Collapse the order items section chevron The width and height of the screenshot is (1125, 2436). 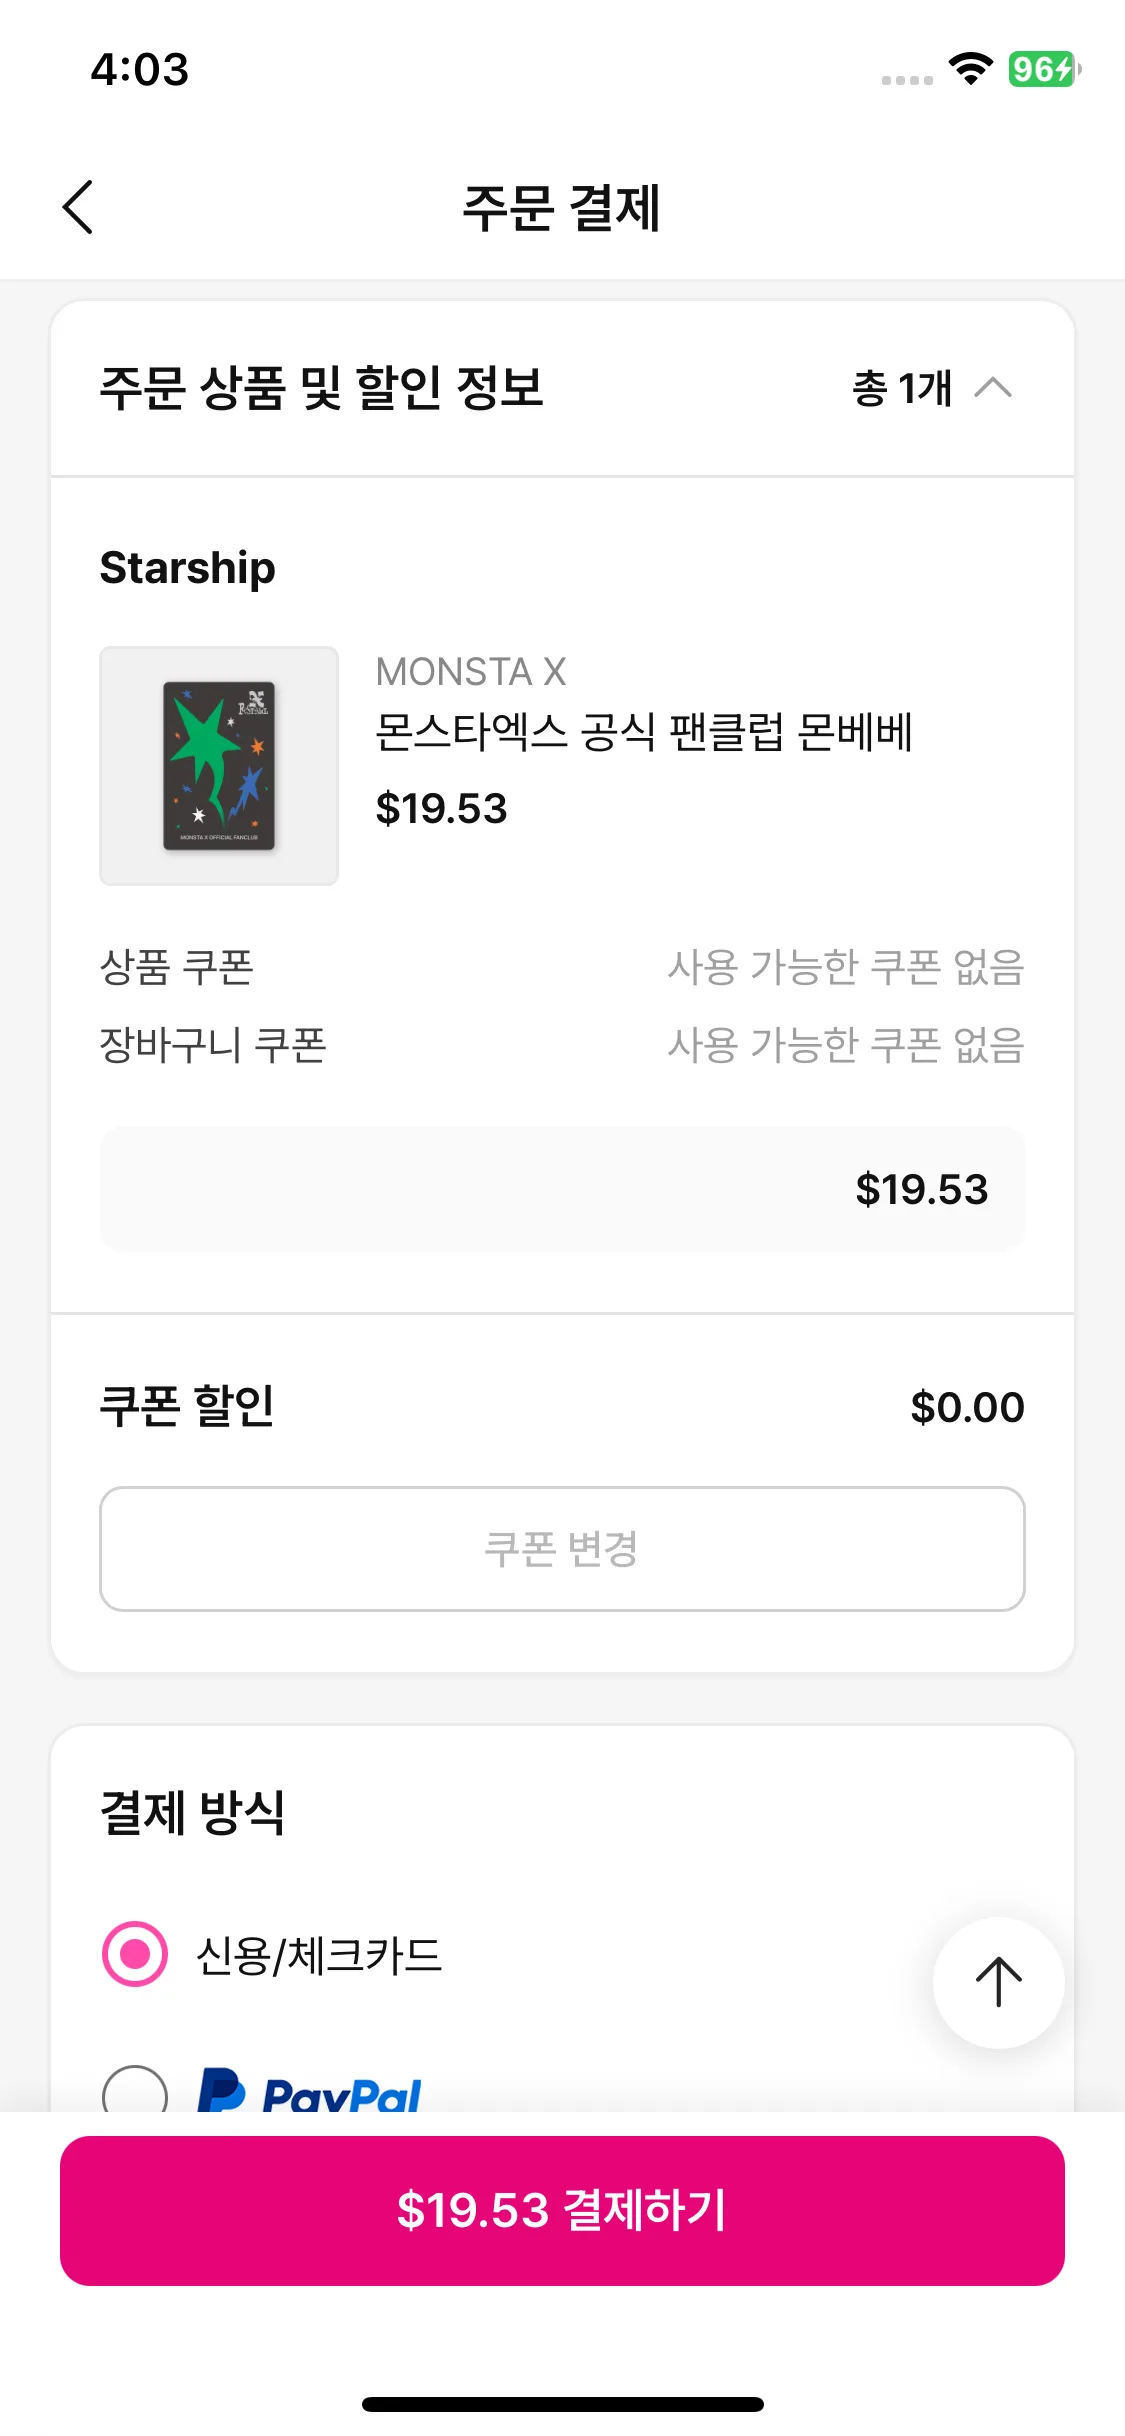click(993, 388)
